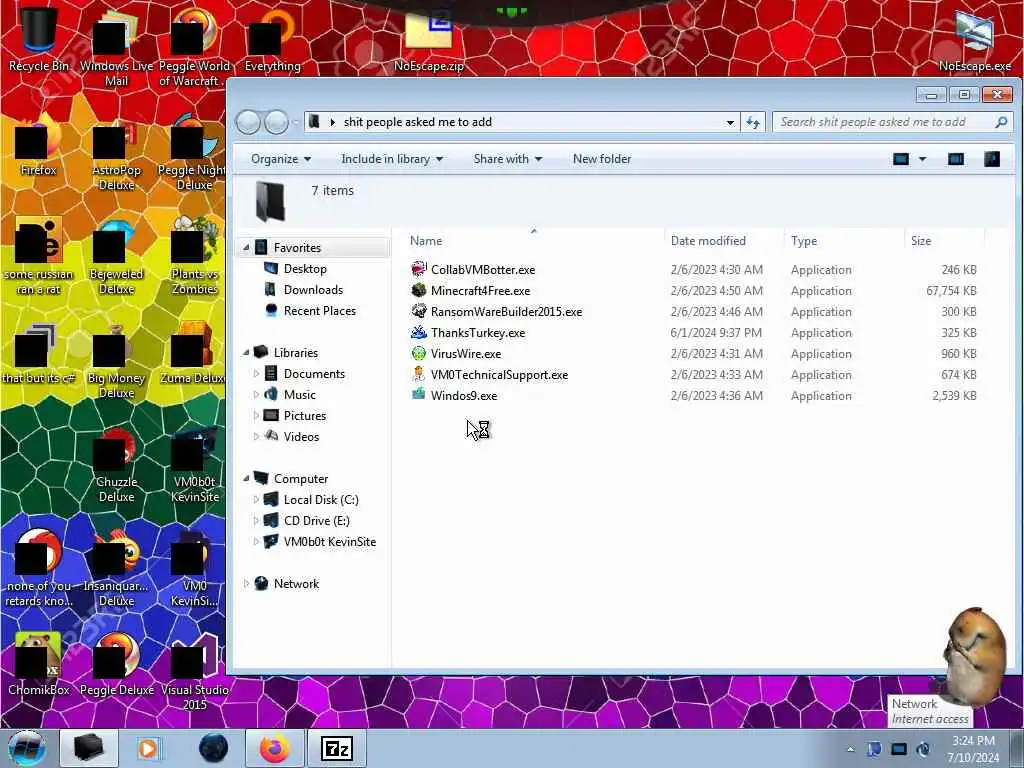
Task: Select the Peggle Deluxe desktop icon
Action: point(117,663)
